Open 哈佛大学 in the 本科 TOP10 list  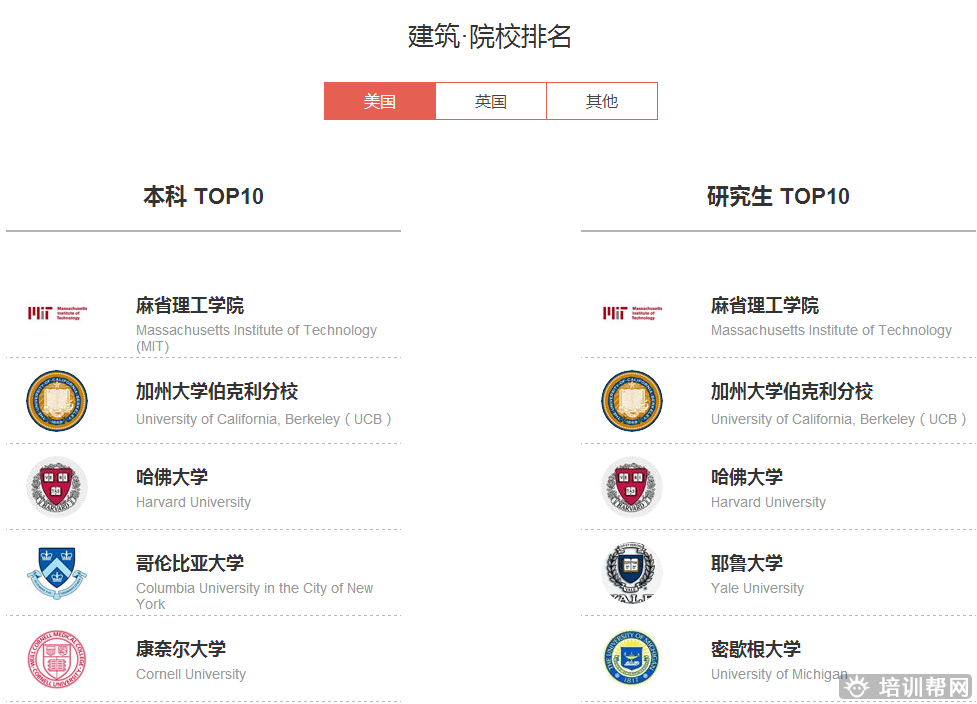(x=172, y=477)
